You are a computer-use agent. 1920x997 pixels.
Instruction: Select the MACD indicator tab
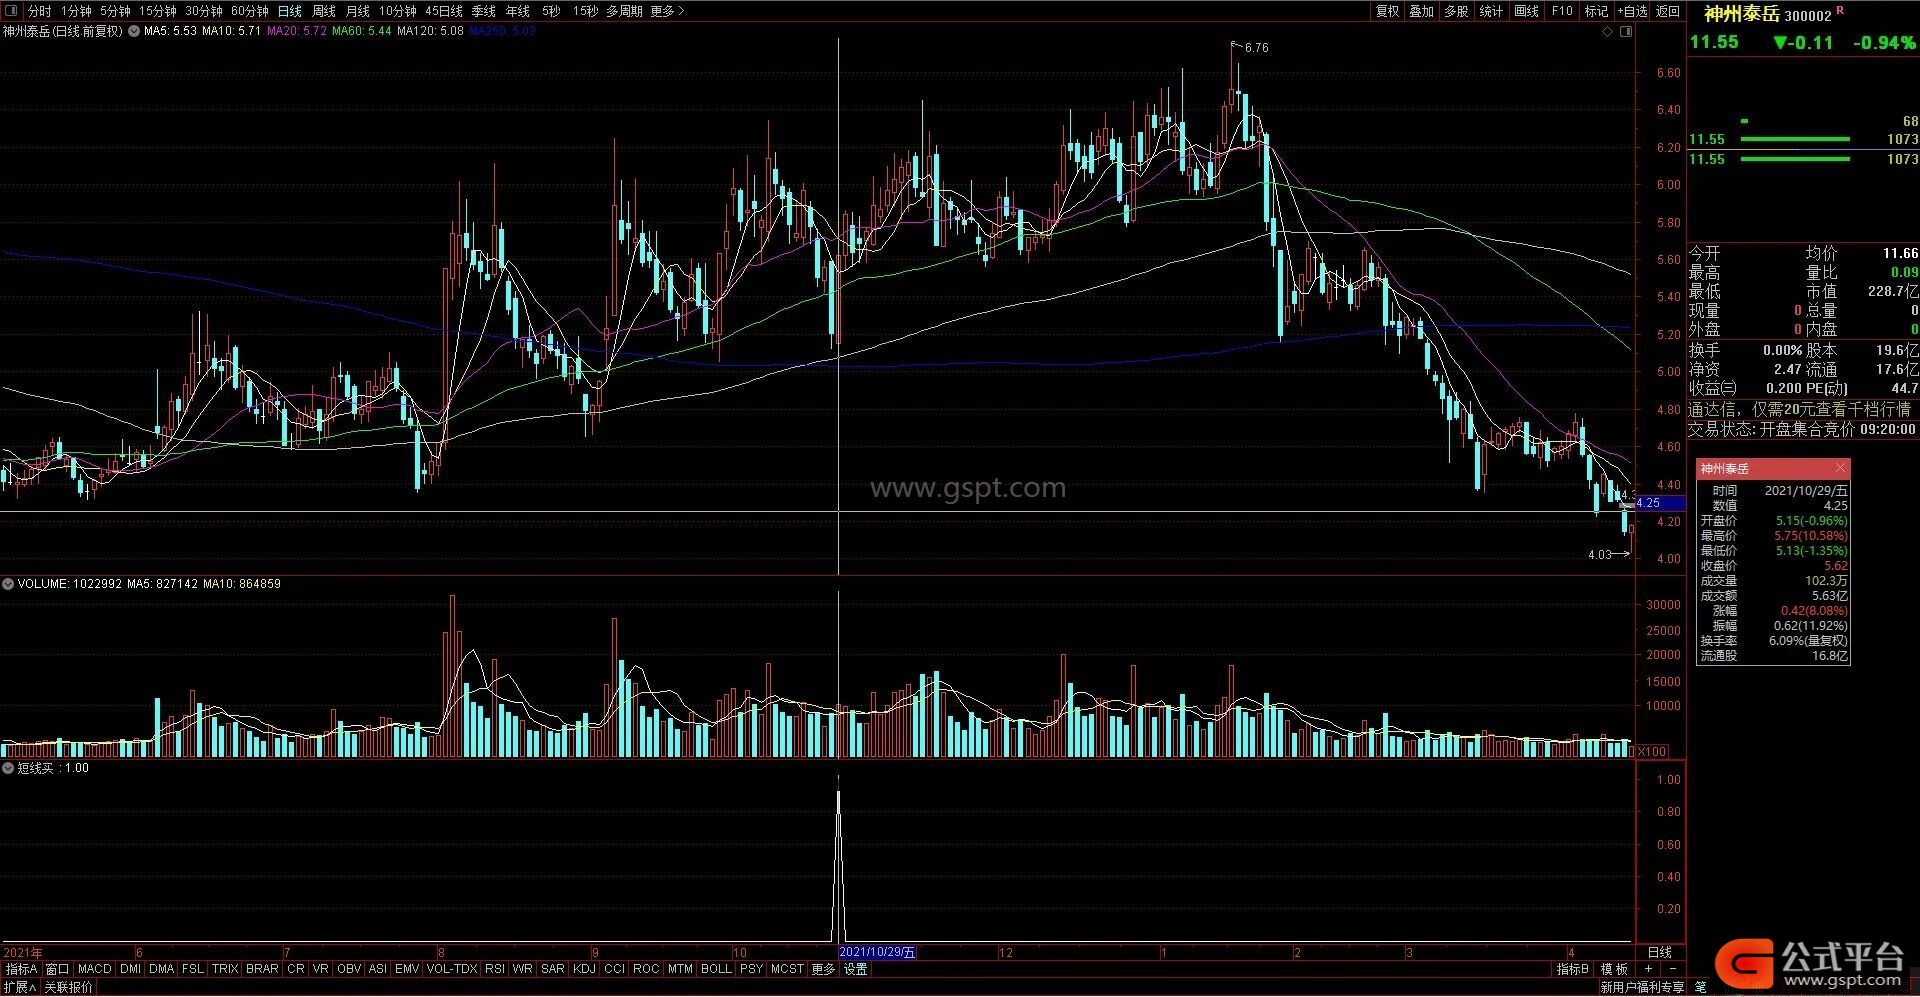(x=94, y=969)
